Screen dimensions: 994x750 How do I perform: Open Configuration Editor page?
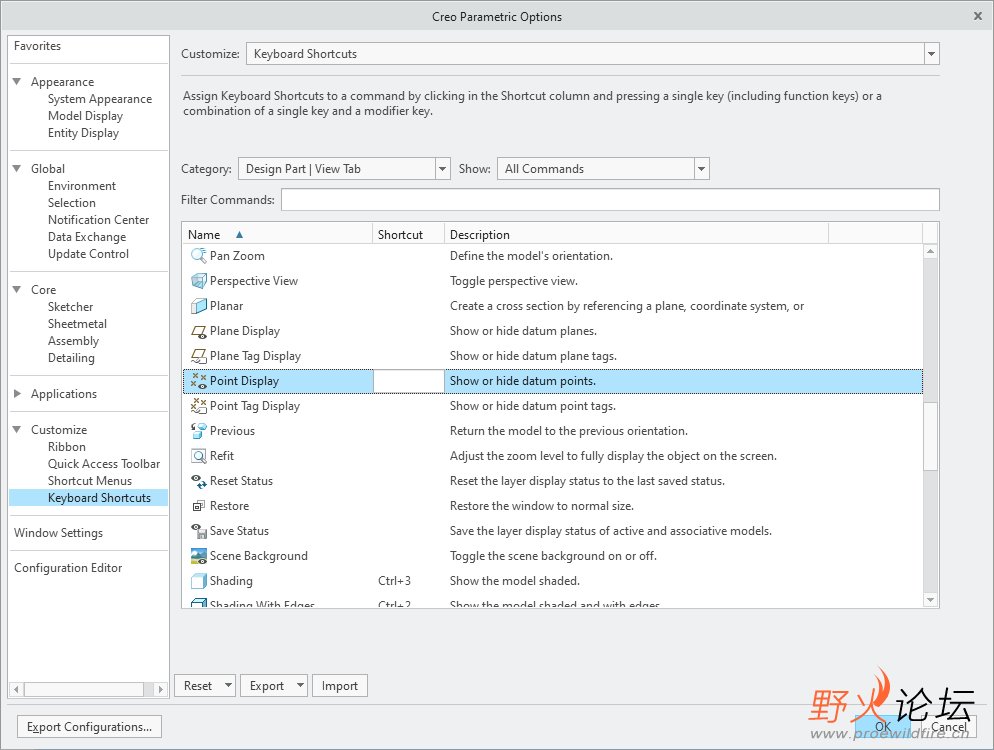pyautogui.click(x=68, y=568)
